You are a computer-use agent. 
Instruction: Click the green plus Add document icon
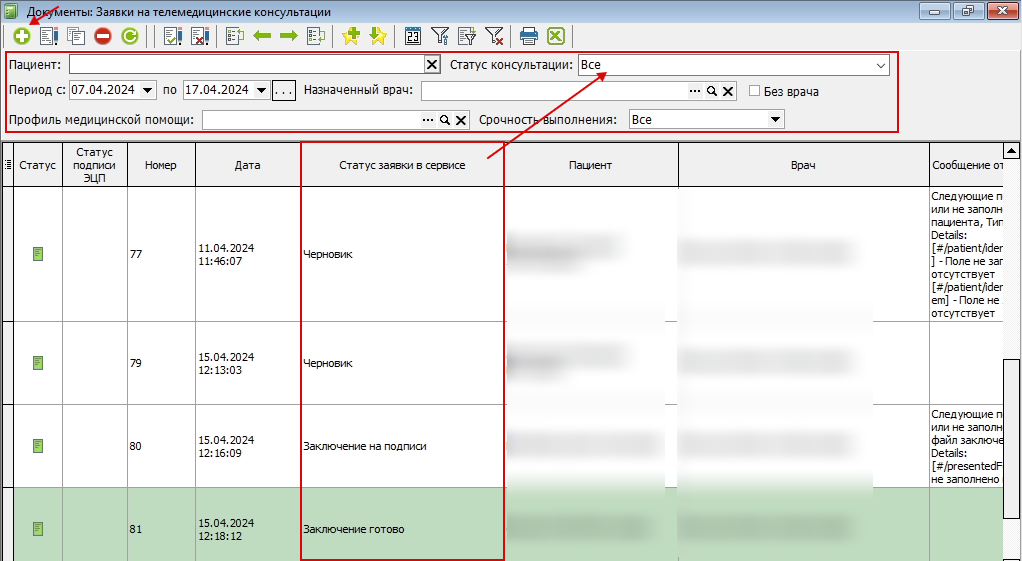tap(21, 36)
